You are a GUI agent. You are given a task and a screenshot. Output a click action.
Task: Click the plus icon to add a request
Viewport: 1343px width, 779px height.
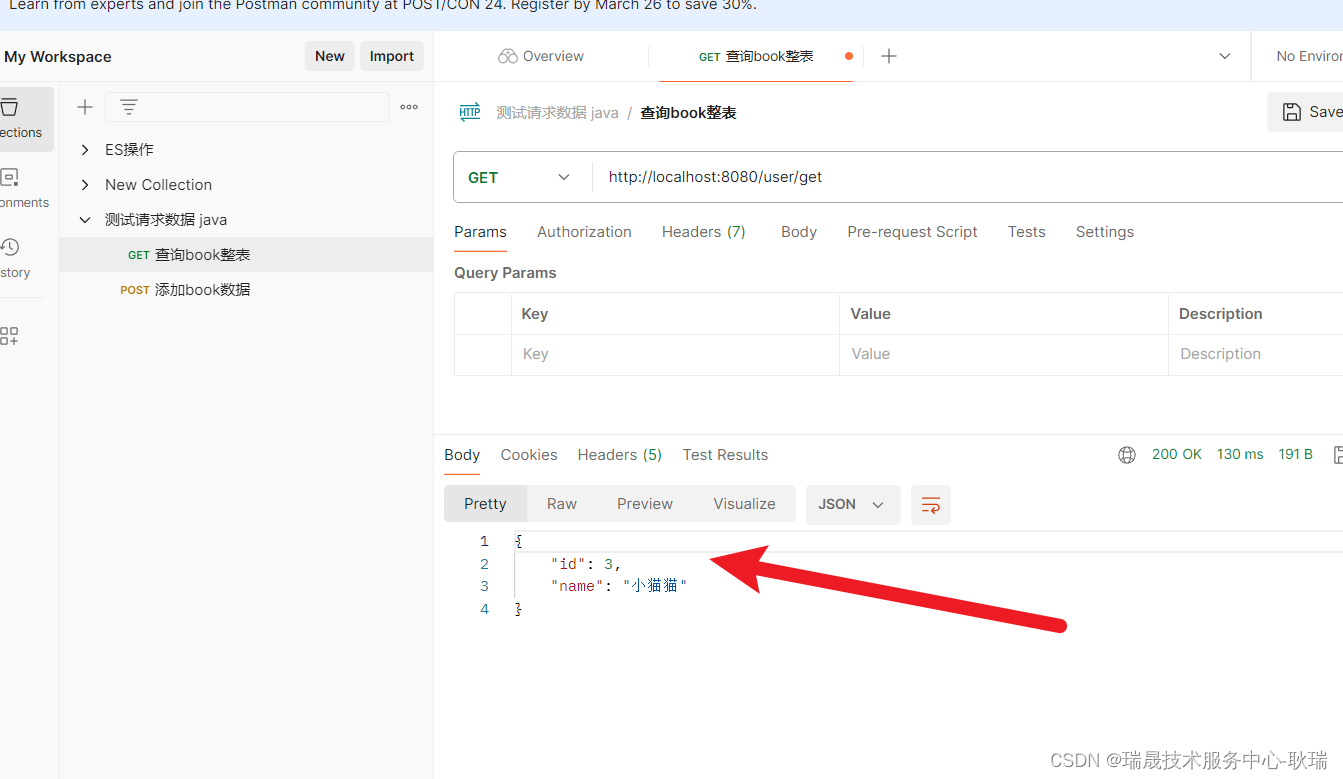point(85,106)
